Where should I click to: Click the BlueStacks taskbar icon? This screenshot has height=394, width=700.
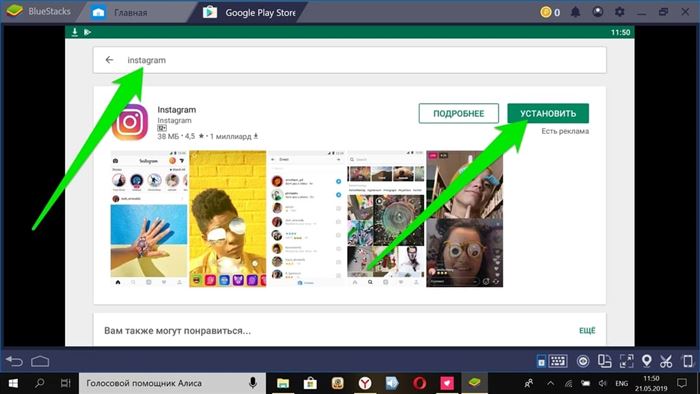tap(474, 383)
